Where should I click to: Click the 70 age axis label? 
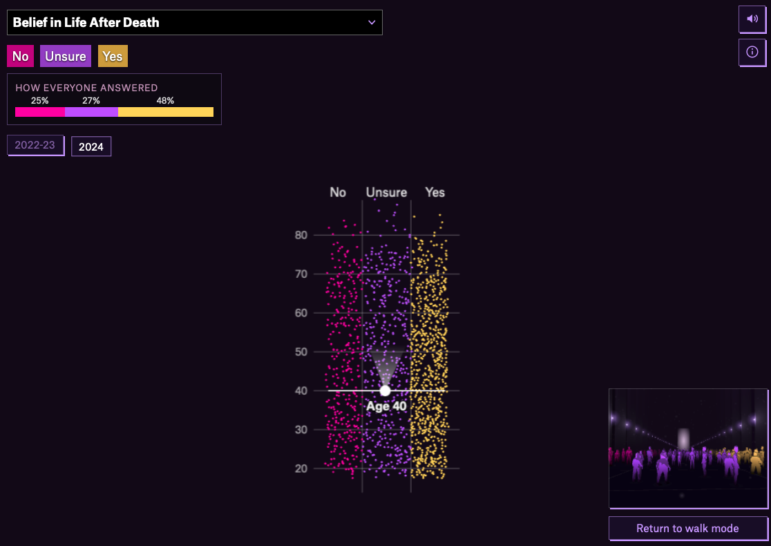(301, 274)
